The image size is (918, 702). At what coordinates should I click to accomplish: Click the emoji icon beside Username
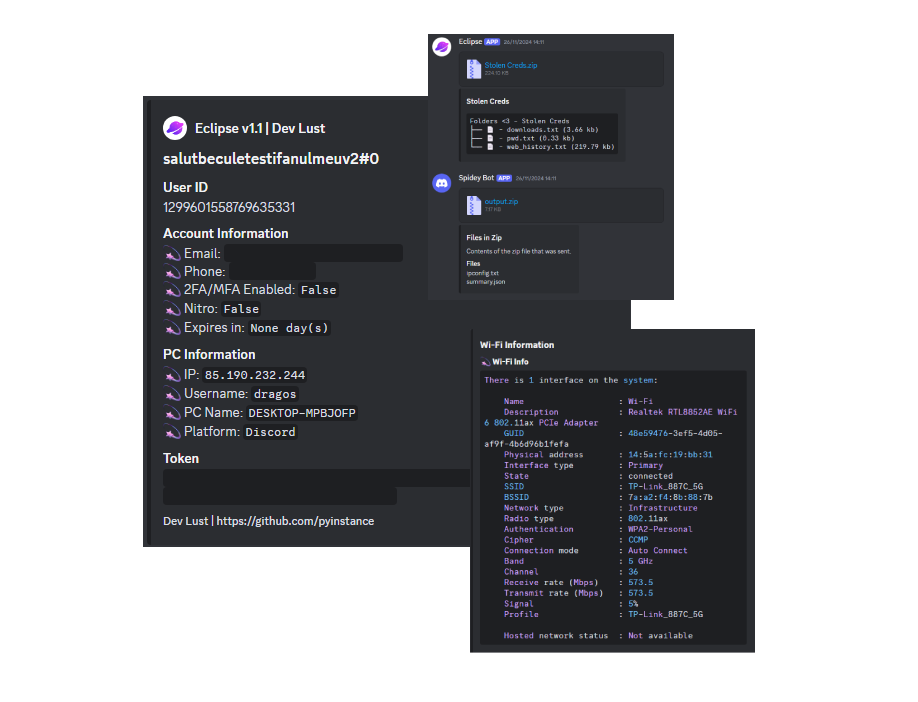(172, 394)
